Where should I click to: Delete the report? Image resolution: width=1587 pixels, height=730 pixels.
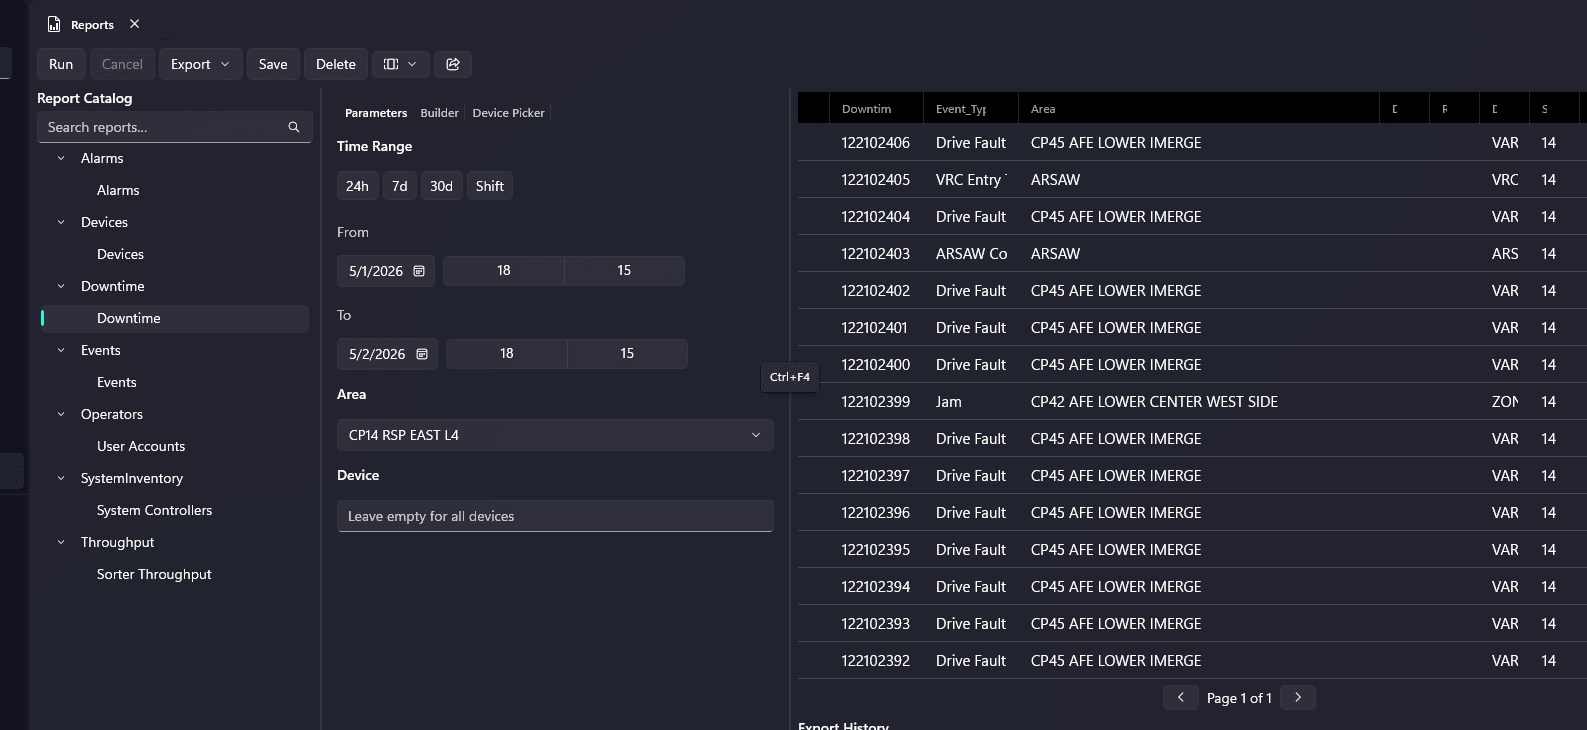click(x=336, y=64)
